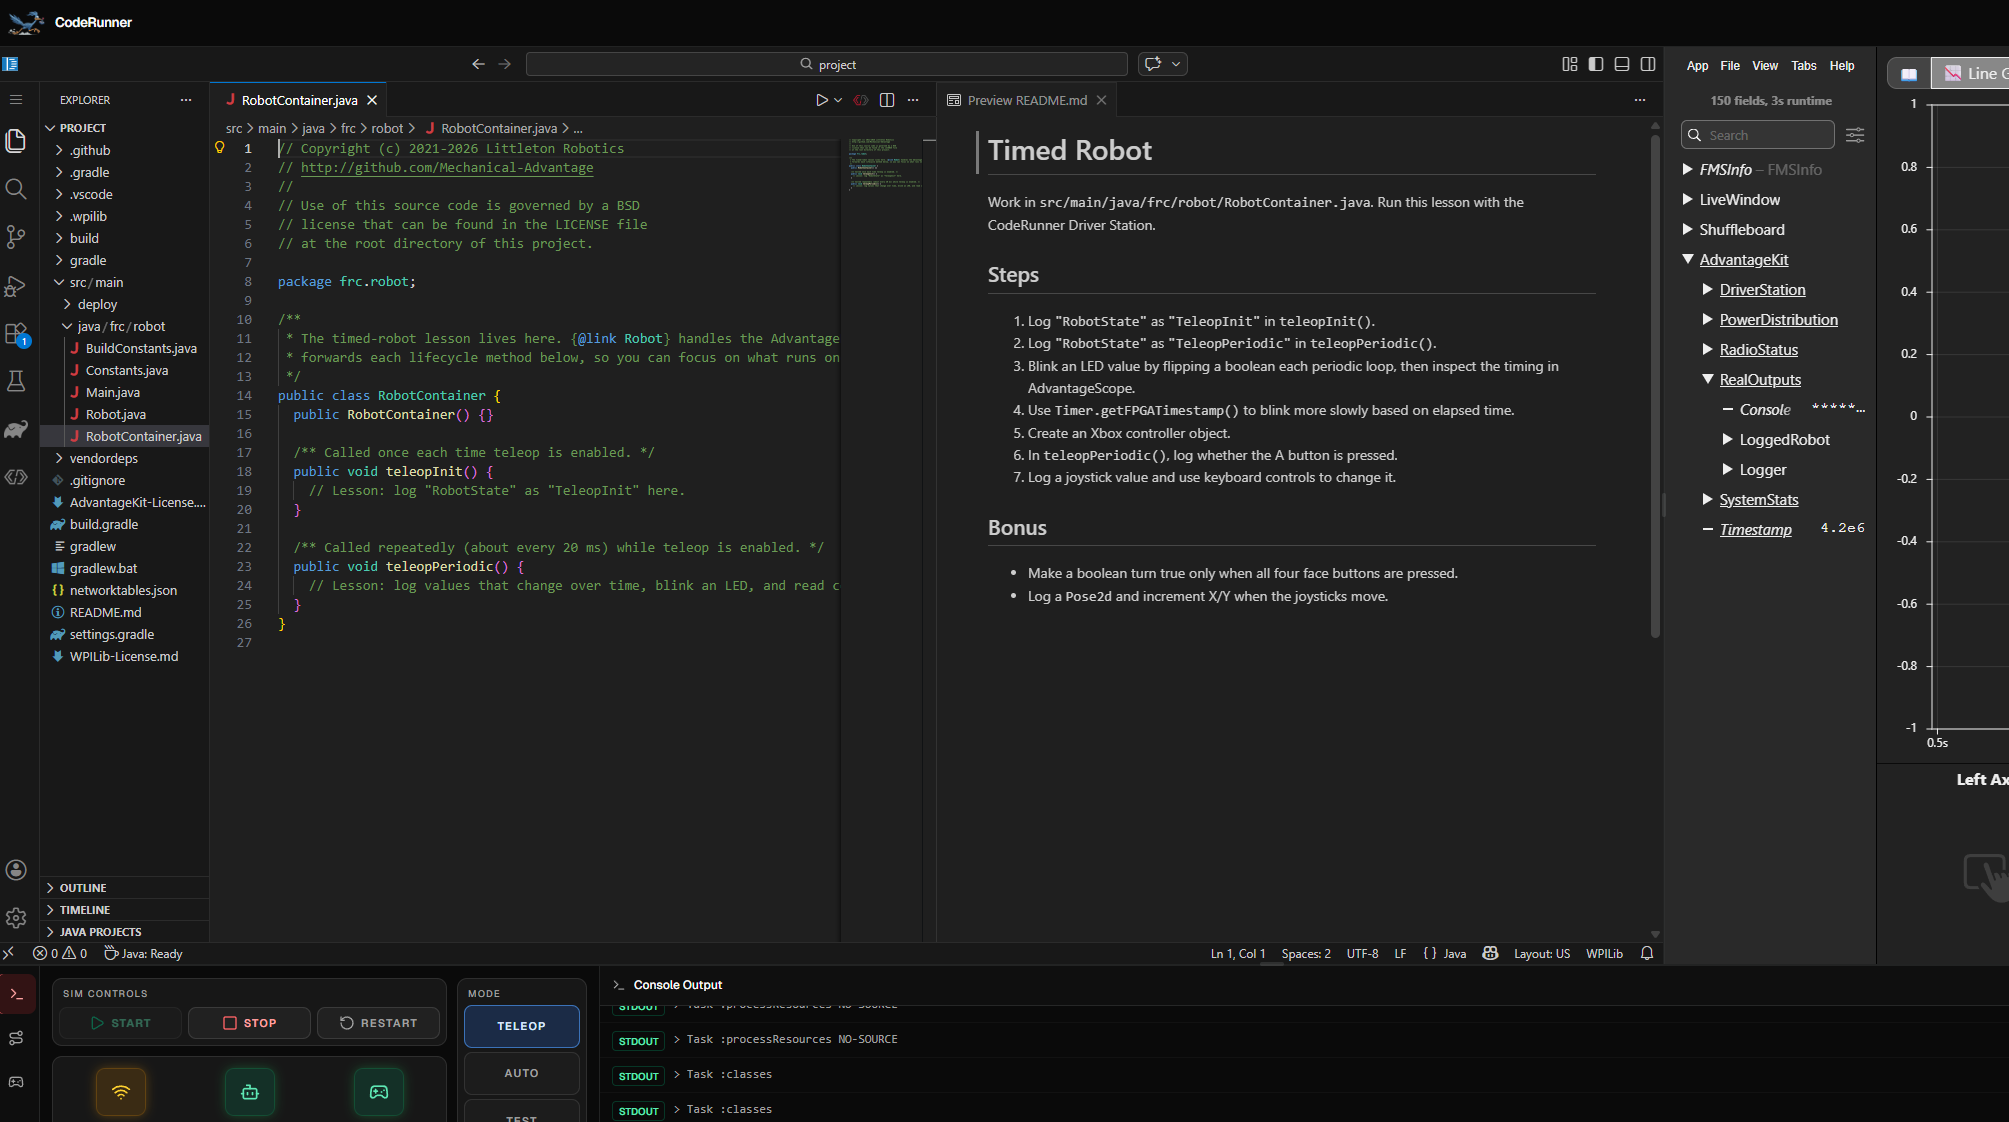Open the Gradle elephant view in the activity bar
This screenshot has height=1122, width=2009.
click(x=16, y=429)
